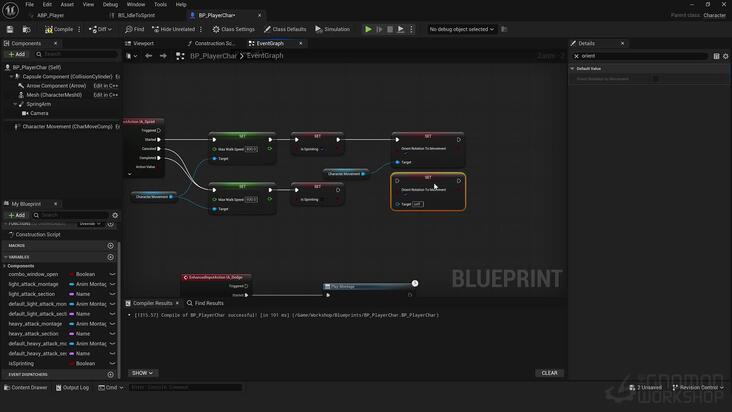Image resolution: width=732 pixels, height=412 pixels.
Task: Open My Blueprint panel settings gear
Action: (x=115, y=215)
